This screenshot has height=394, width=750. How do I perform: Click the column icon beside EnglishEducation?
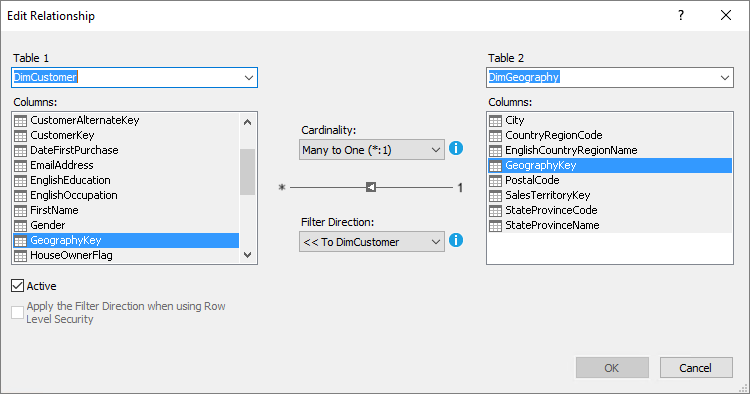[21, 181]
